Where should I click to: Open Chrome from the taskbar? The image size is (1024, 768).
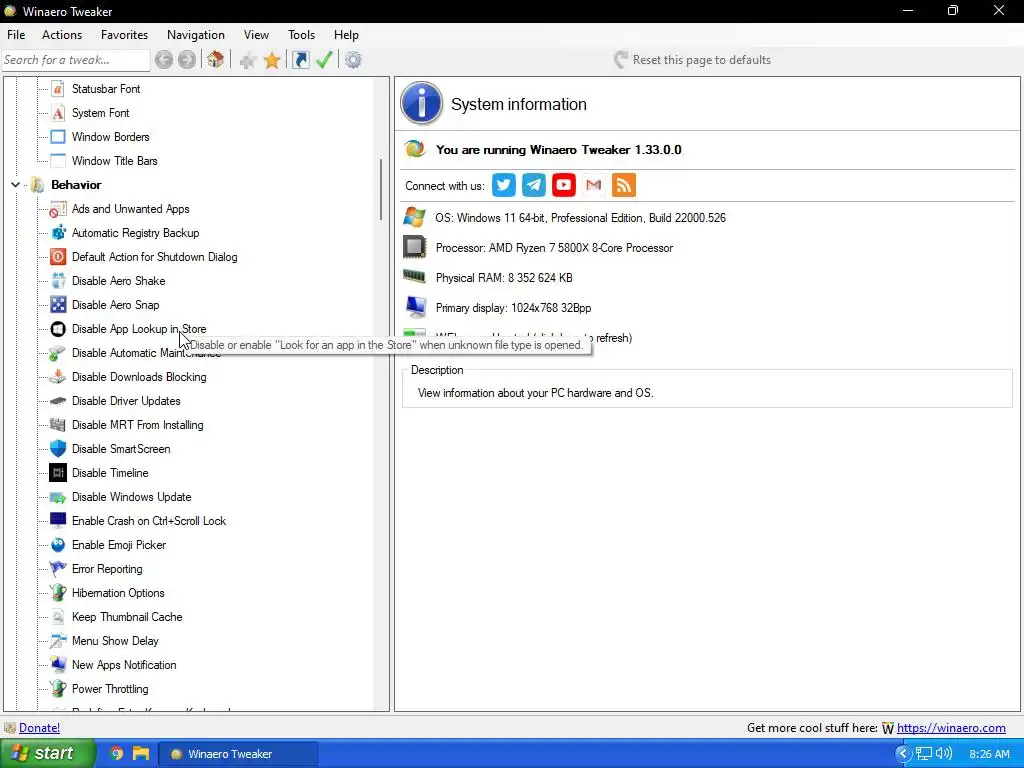tap(116, 754)
